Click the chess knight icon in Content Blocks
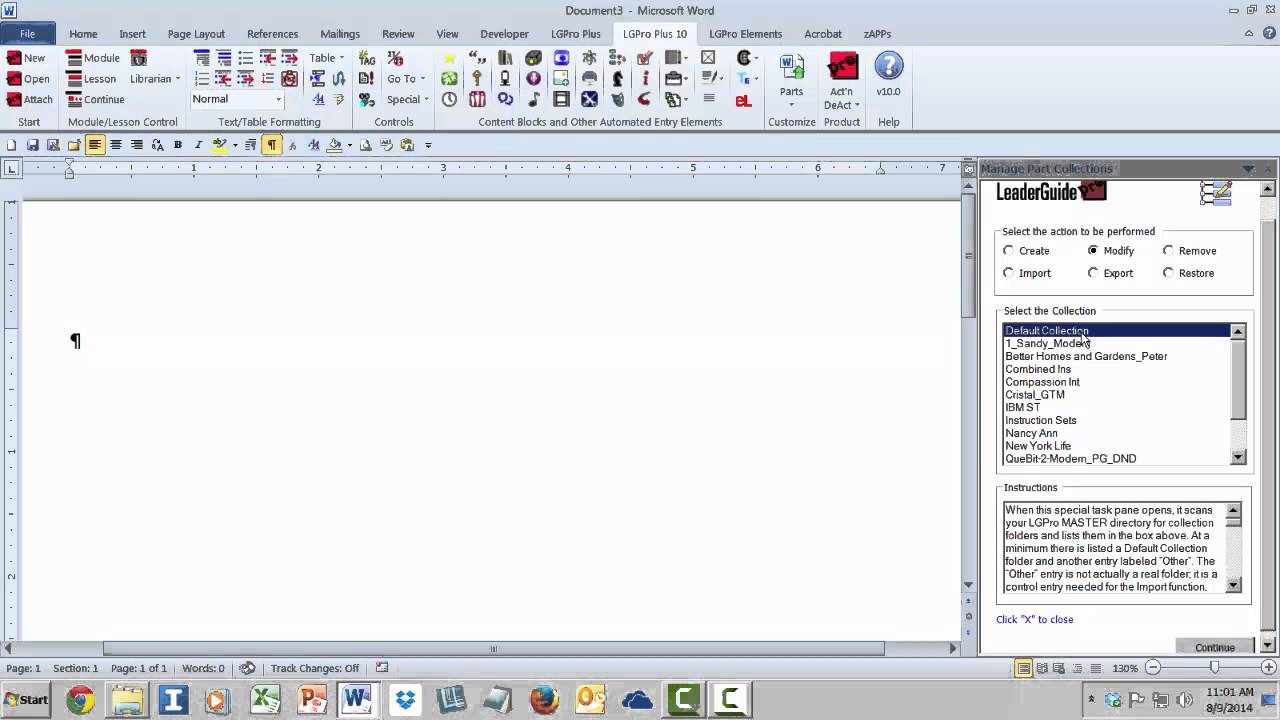1280x720 pixels. click(618, 79)
